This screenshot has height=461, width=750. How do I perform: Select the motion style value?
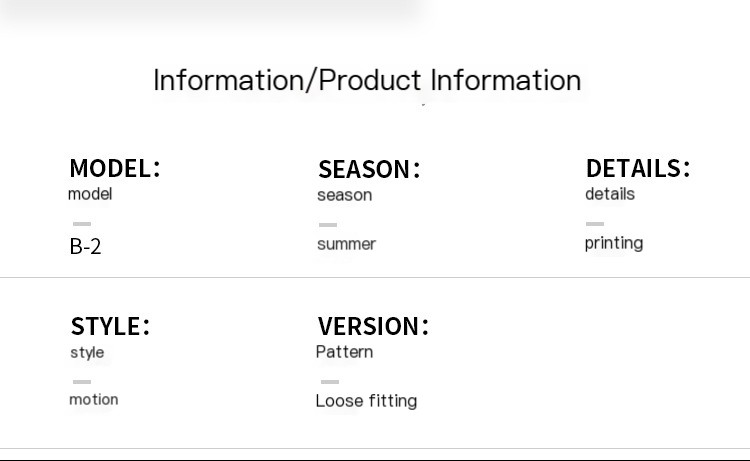point(93,399)
